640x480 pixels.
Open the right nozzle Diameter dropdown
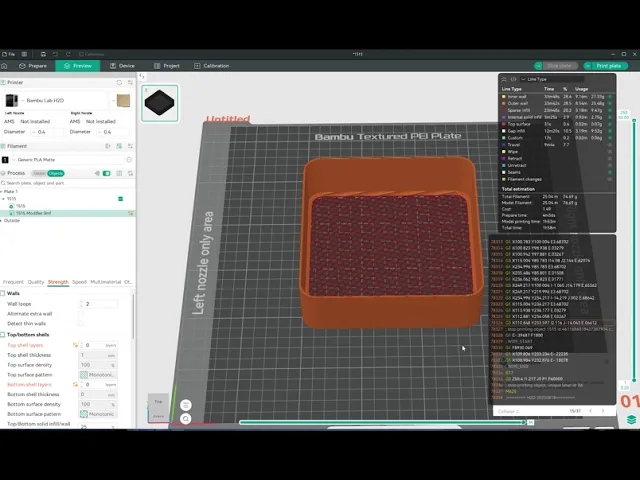coord(113,132)
